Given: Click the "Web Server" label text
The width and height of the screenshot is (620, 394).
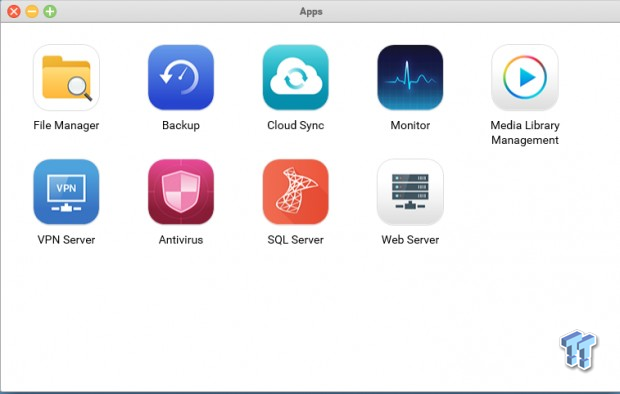Looking at the screenshot, I should (410, 240).
